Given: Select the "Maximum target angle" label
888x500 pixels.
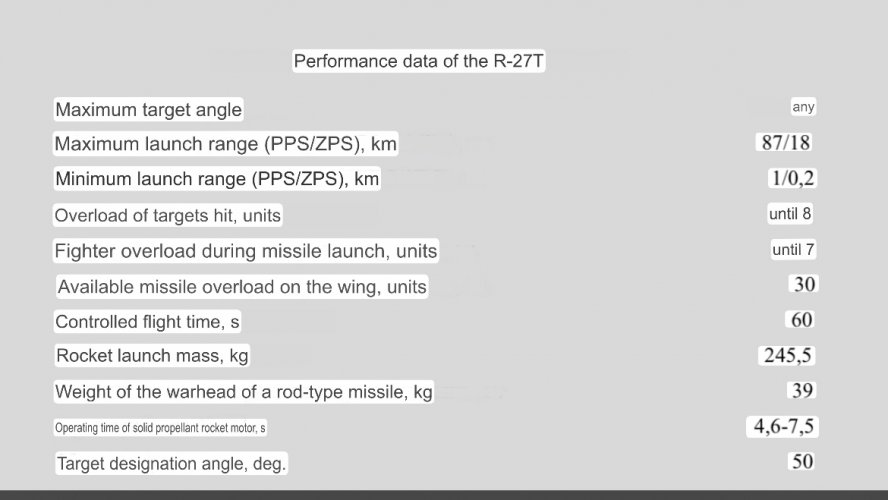Looking at the screenshot, I should pyautogui.click(x=148, y=109).
